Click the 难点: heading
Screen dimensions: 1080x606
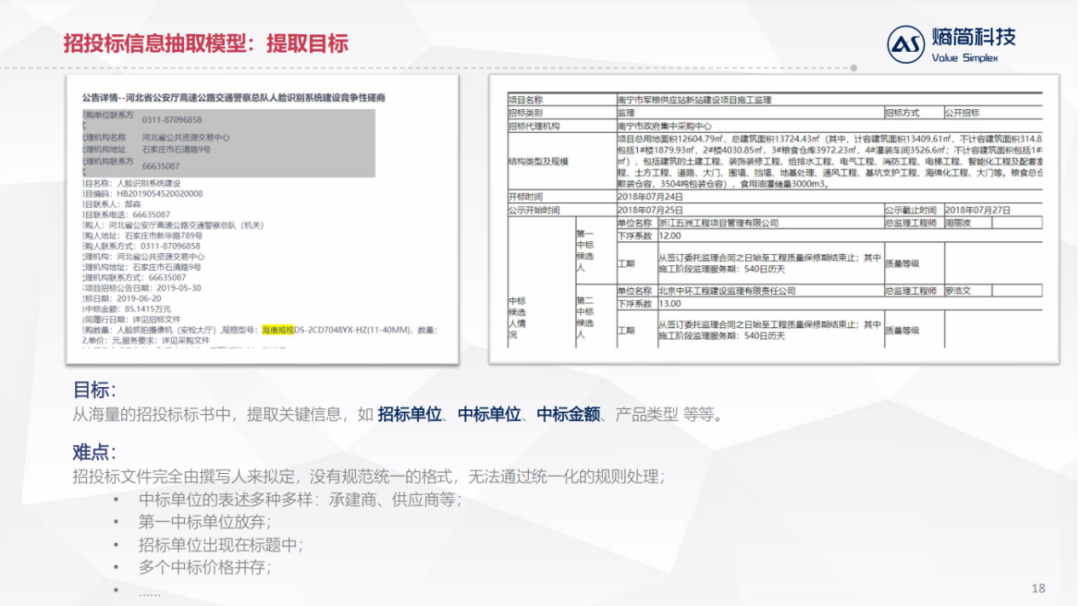point(94,452)
